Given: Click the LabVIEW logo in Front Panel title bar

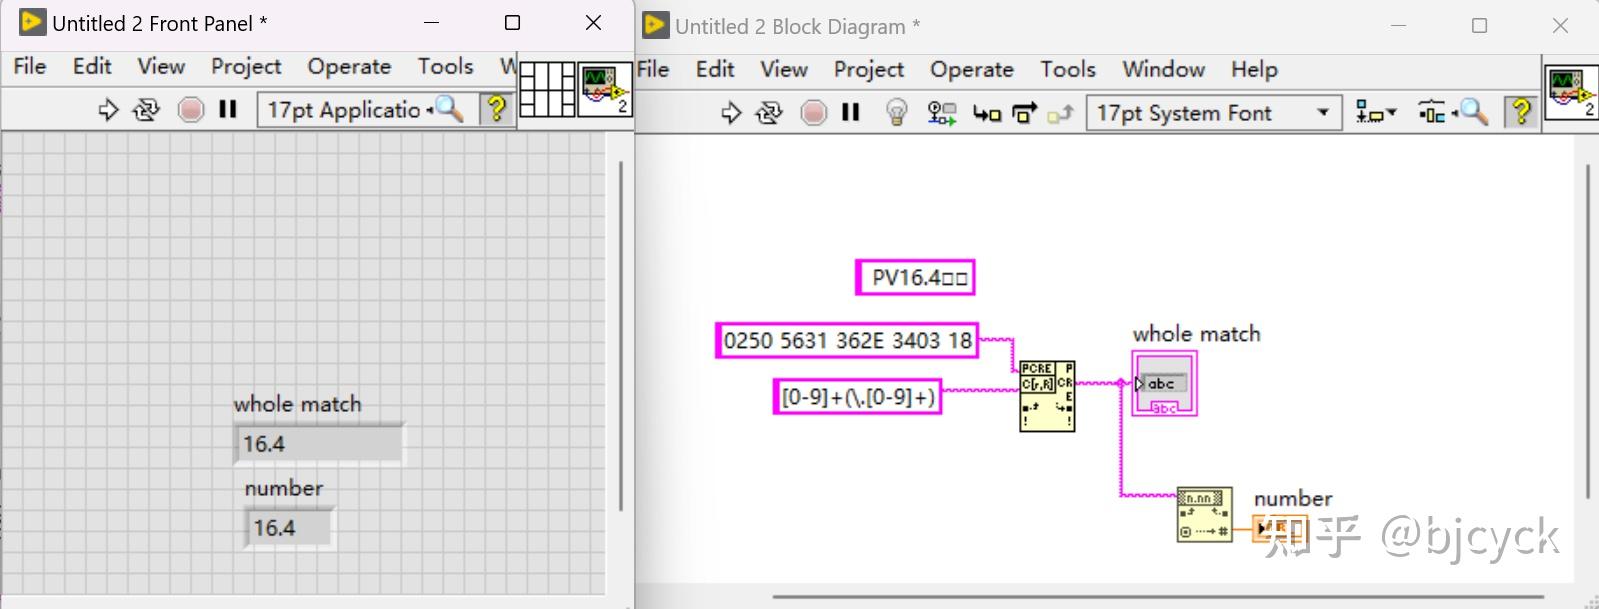Looking at the screenshot, I should click(x=31, y=22).
